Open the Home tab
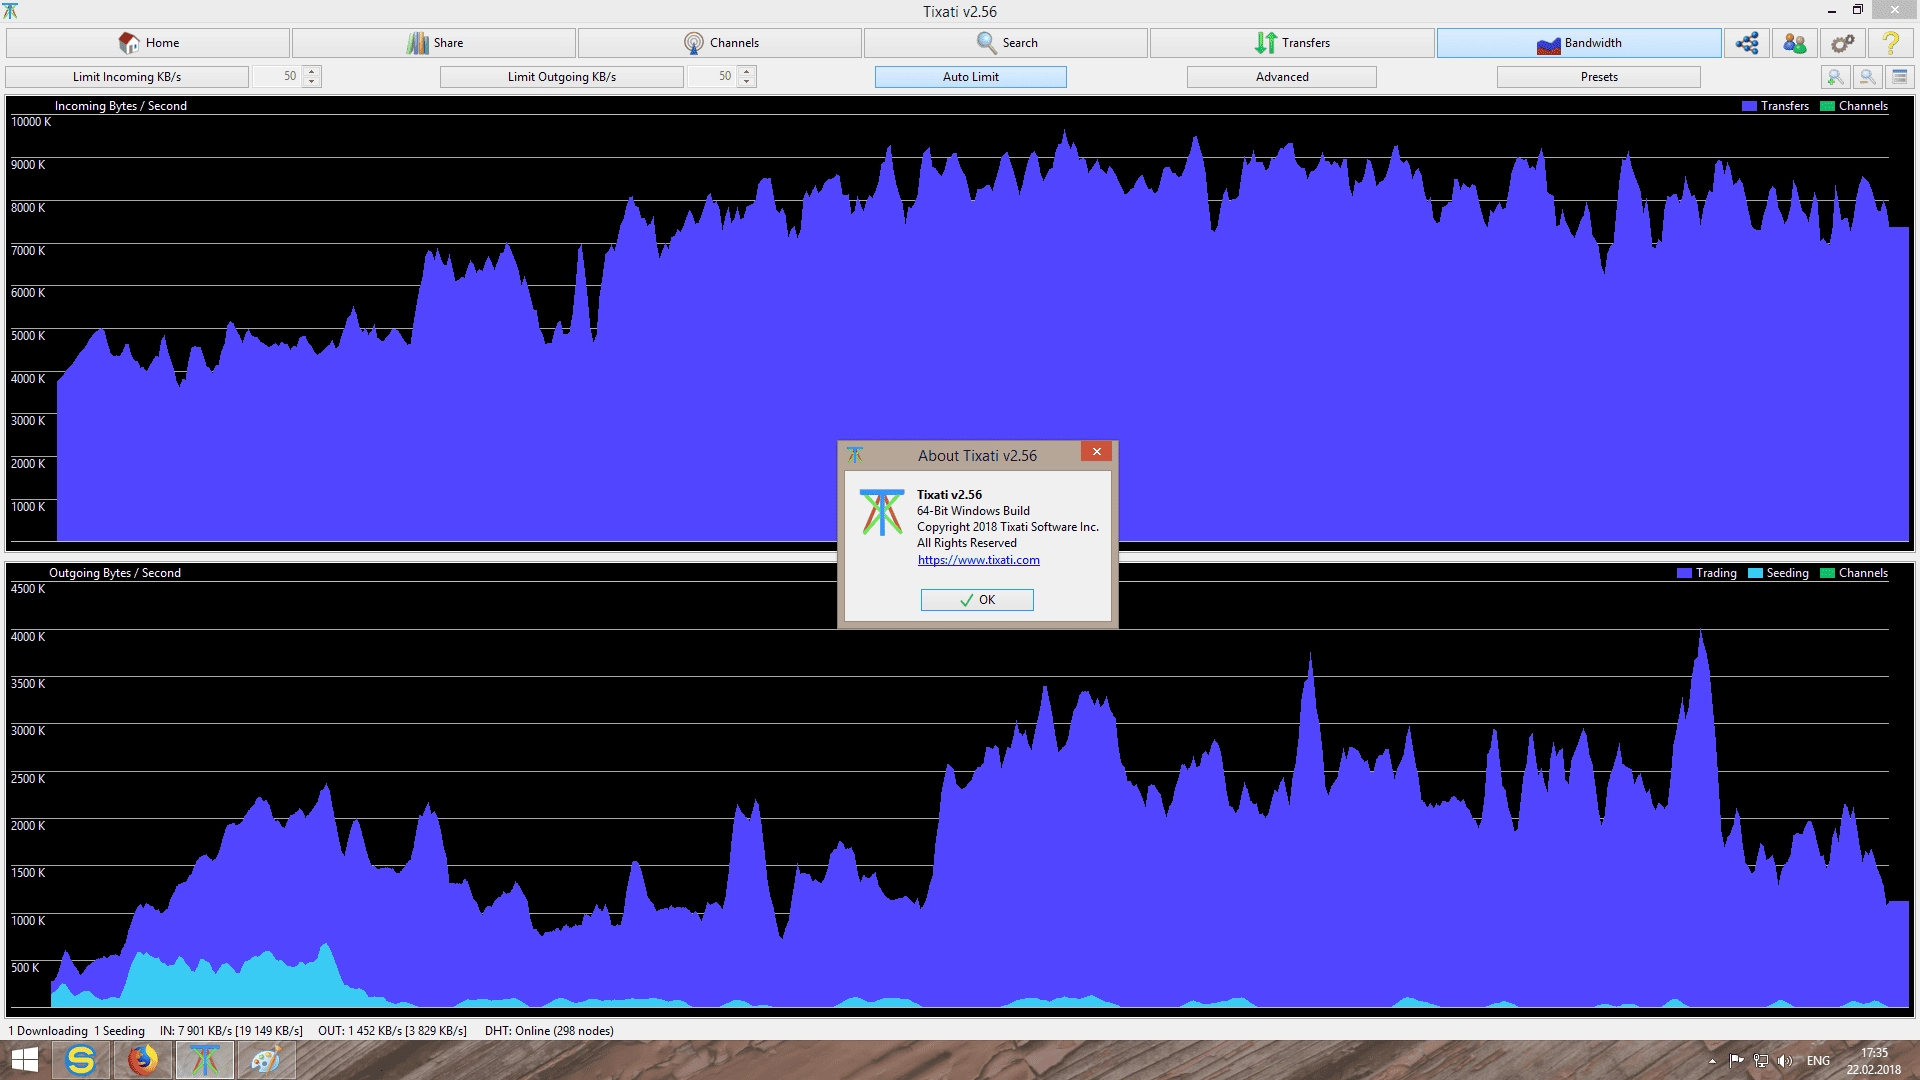Screen dimensions: 1920x1080 tap(148, 43)
